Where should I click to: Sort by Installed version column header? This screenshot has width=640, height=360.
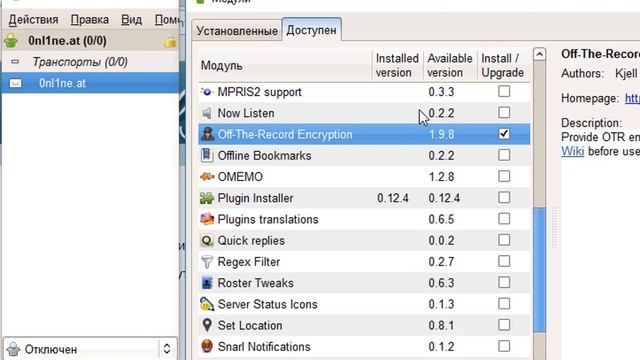click(398, 65)
